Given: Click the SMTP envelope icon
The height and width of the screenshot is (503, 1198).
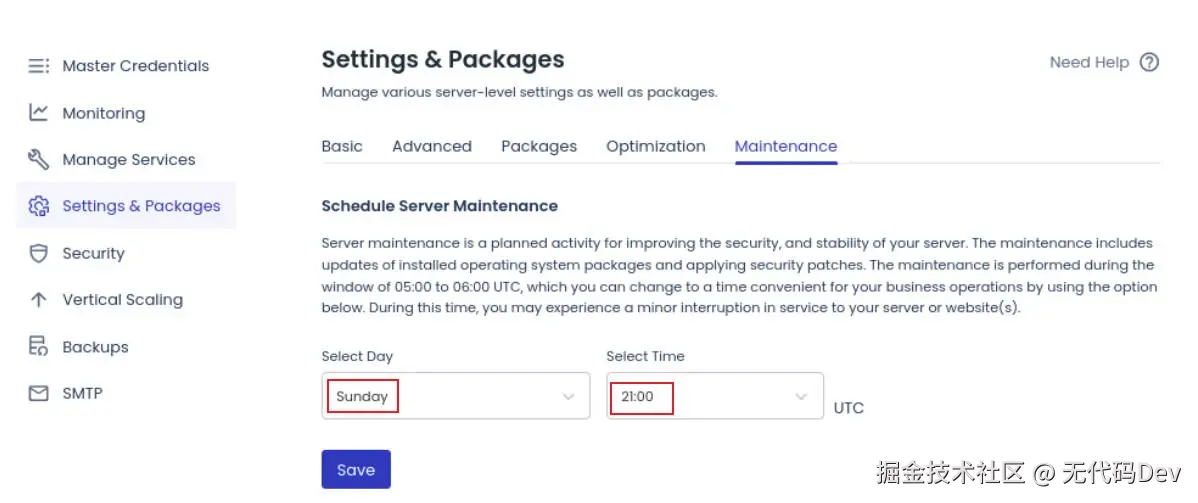Looking at the screenshot, I should click(38, 393).
